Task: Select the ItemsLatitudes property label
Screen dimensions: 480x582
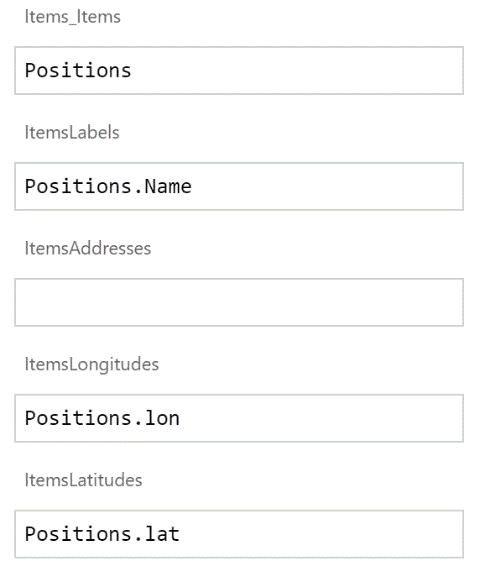Action: tap(84, 480)
